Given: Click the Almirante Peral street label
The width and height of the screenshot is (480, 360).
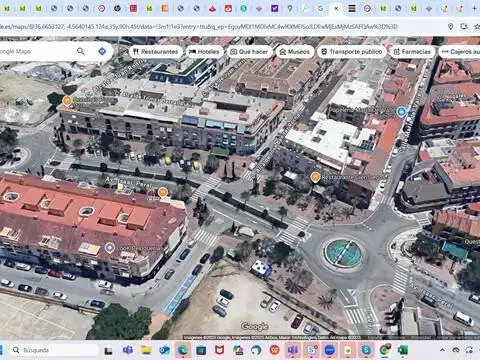Looking at the screenshot, I should pos(129,182).
